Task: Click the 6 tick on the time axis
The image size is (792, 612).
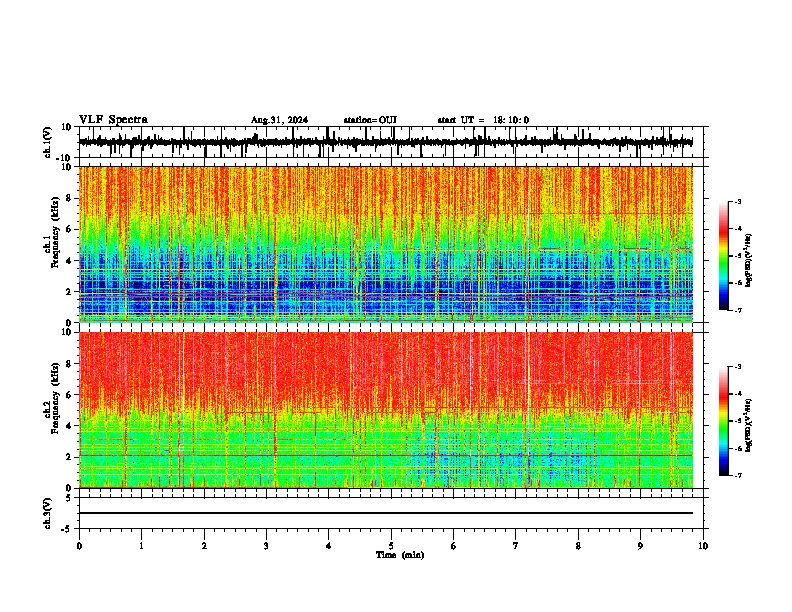Action: click(453, 546)
